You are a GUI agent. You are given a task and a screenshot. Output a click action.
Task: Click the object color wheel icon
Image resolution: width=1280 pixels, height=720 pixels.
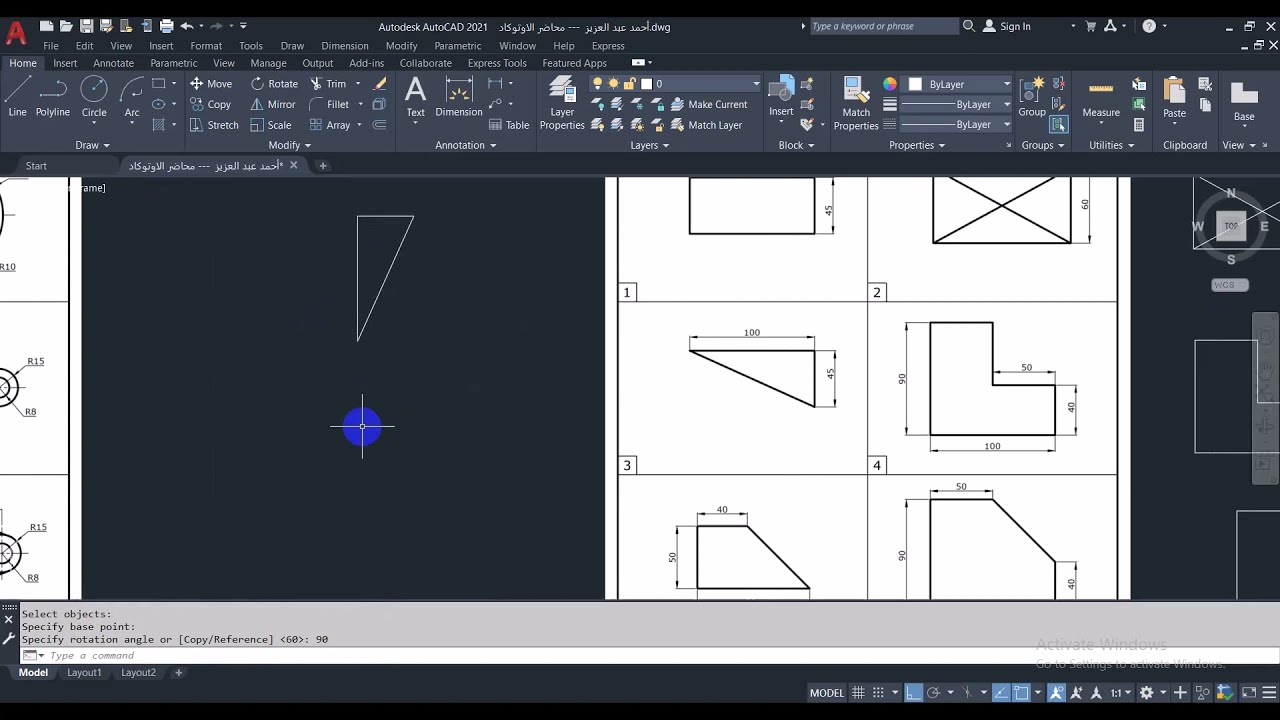890,84
